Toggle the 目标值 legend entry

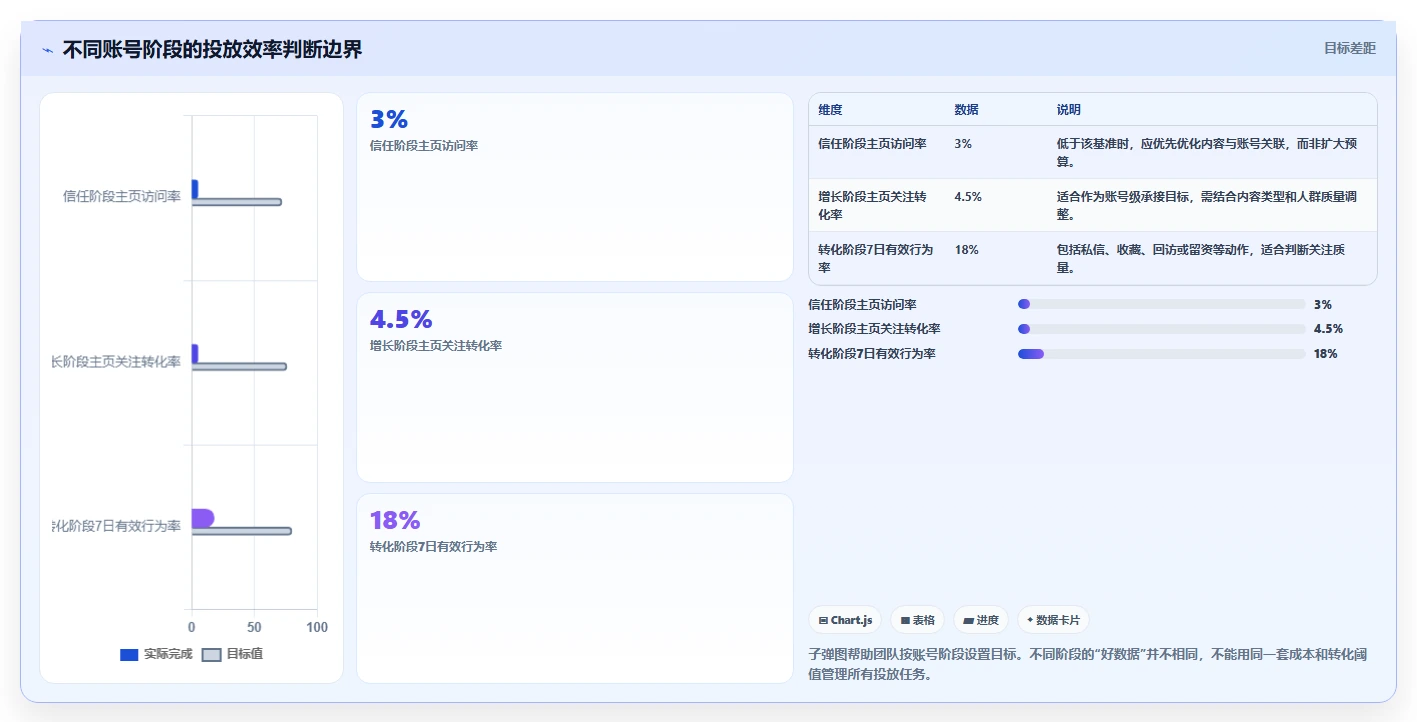pos(232,654)
